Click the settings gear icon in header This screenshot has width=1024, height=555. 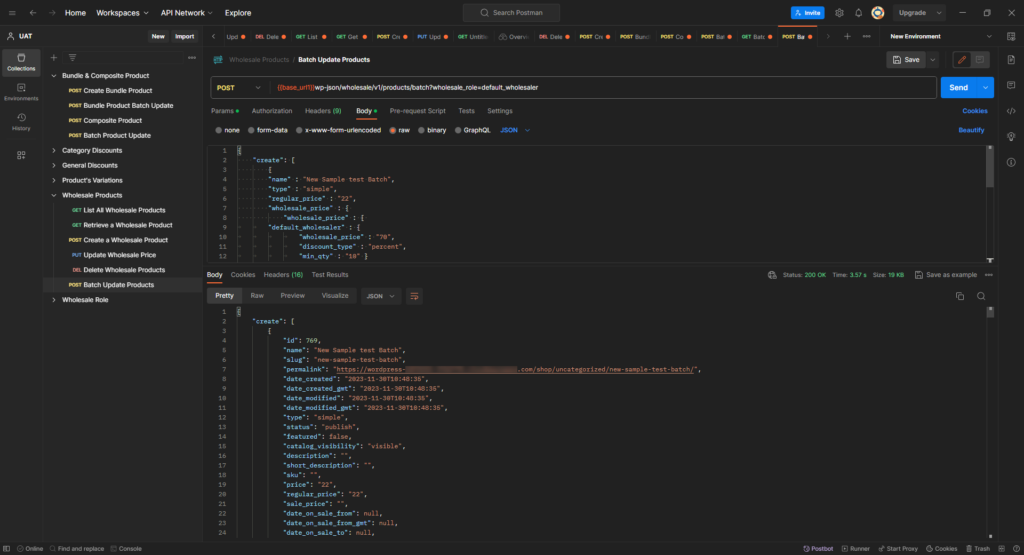(839, 13)
